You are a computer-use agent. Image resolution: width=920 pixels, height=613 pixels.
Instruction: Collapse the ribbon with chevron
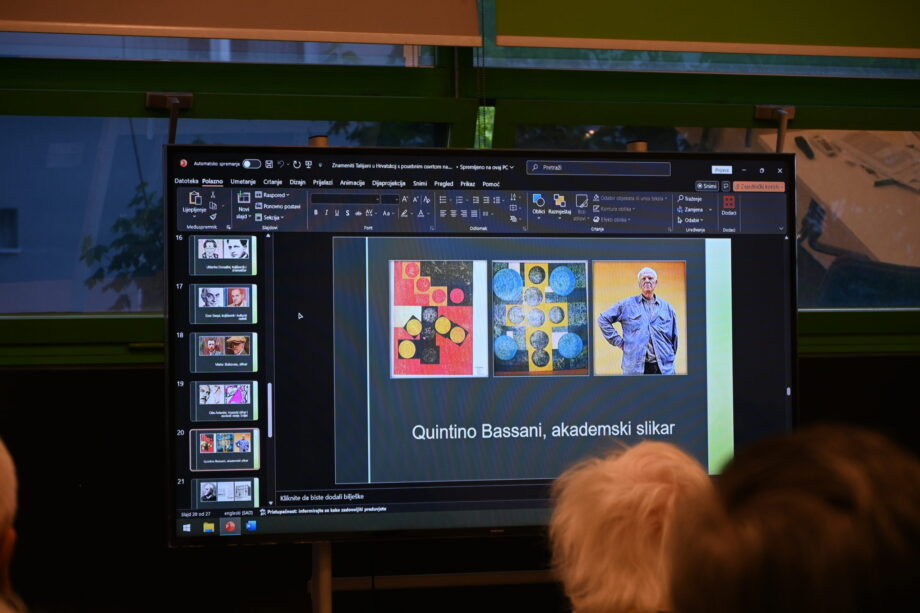pyautogui.click(x=781, y=229)
